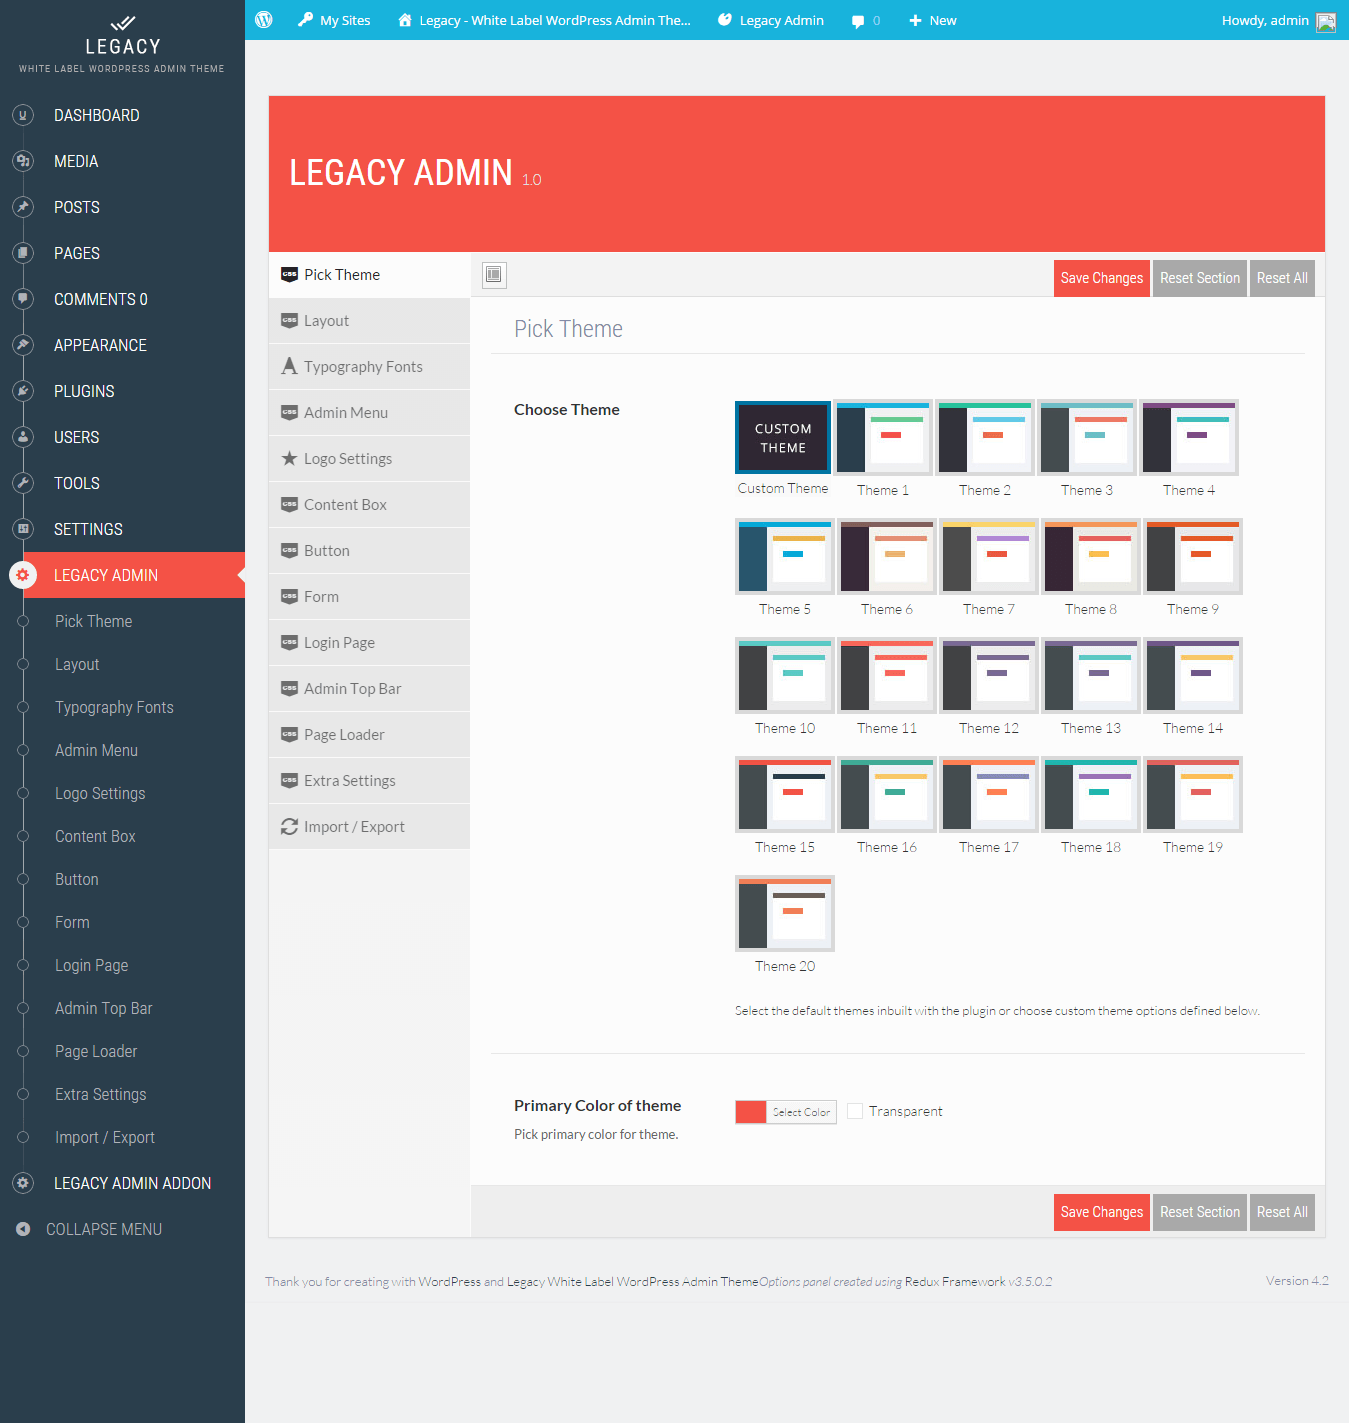This screenshot has height=1423, width=1349.
Task: Open the Form options tab
Action: [369, 597]
